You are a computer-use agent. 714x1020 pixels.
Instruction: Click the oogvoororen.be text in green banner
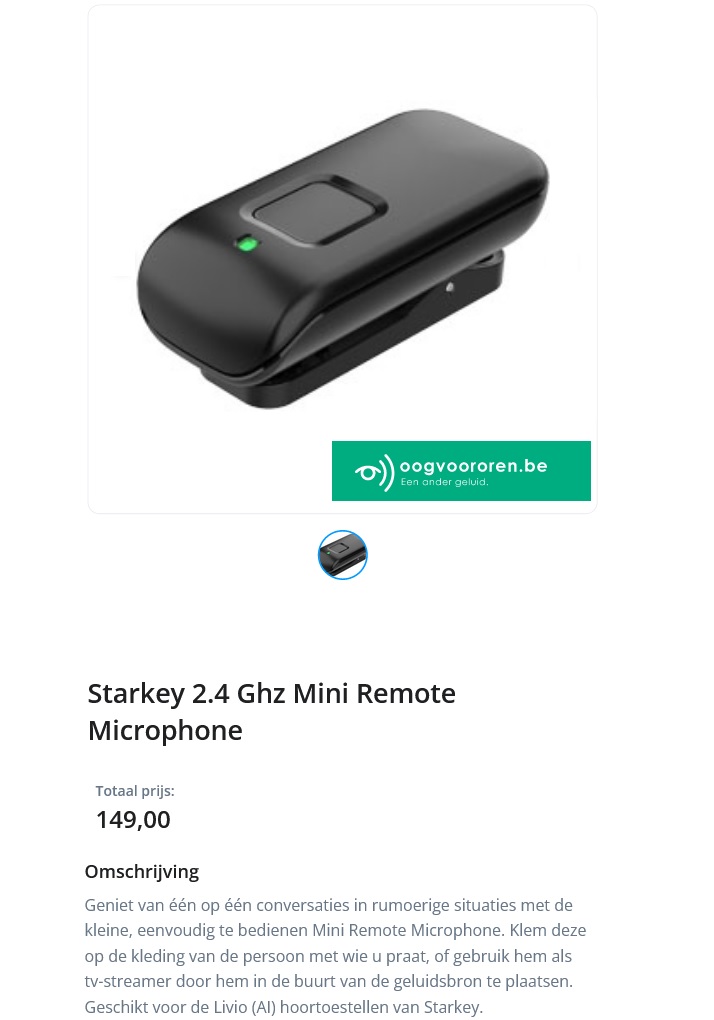click(473, 465)
